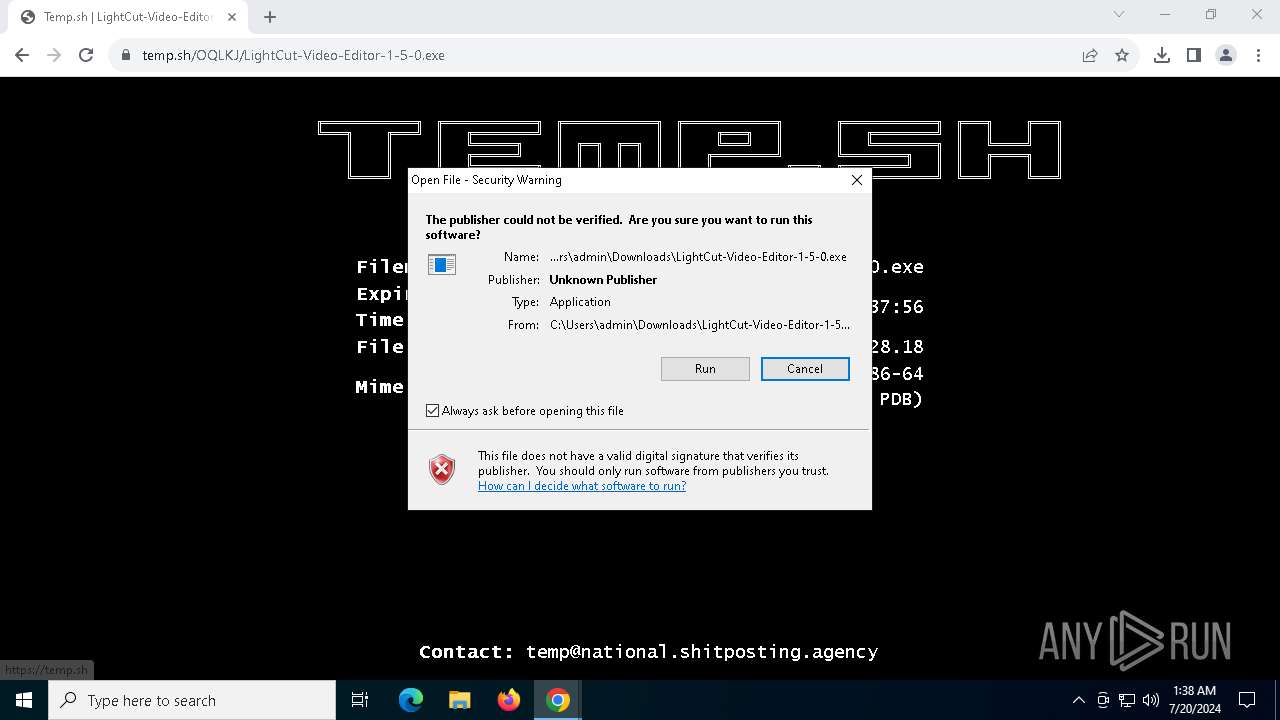The height and width of the screenshot is (720, 1280).
Task: Click the browser forward arrow
Action: [54, 55]
